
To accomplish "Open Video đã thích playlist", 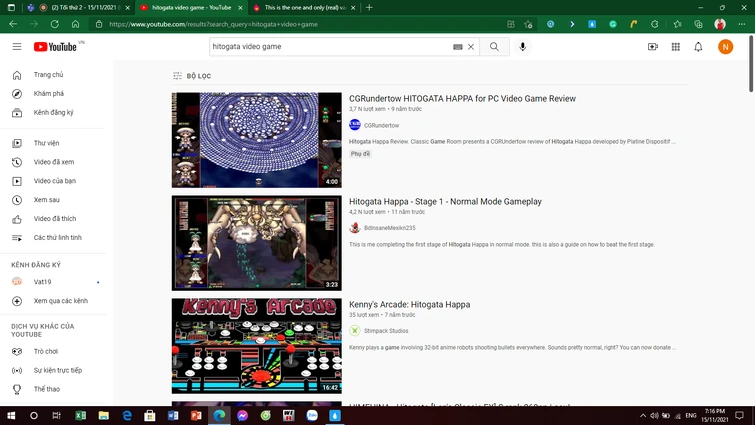I will [54, 219].
